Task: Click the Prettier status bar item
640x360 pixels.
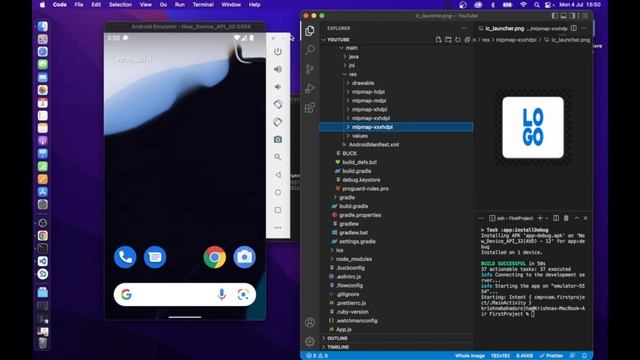Action: 551,356
